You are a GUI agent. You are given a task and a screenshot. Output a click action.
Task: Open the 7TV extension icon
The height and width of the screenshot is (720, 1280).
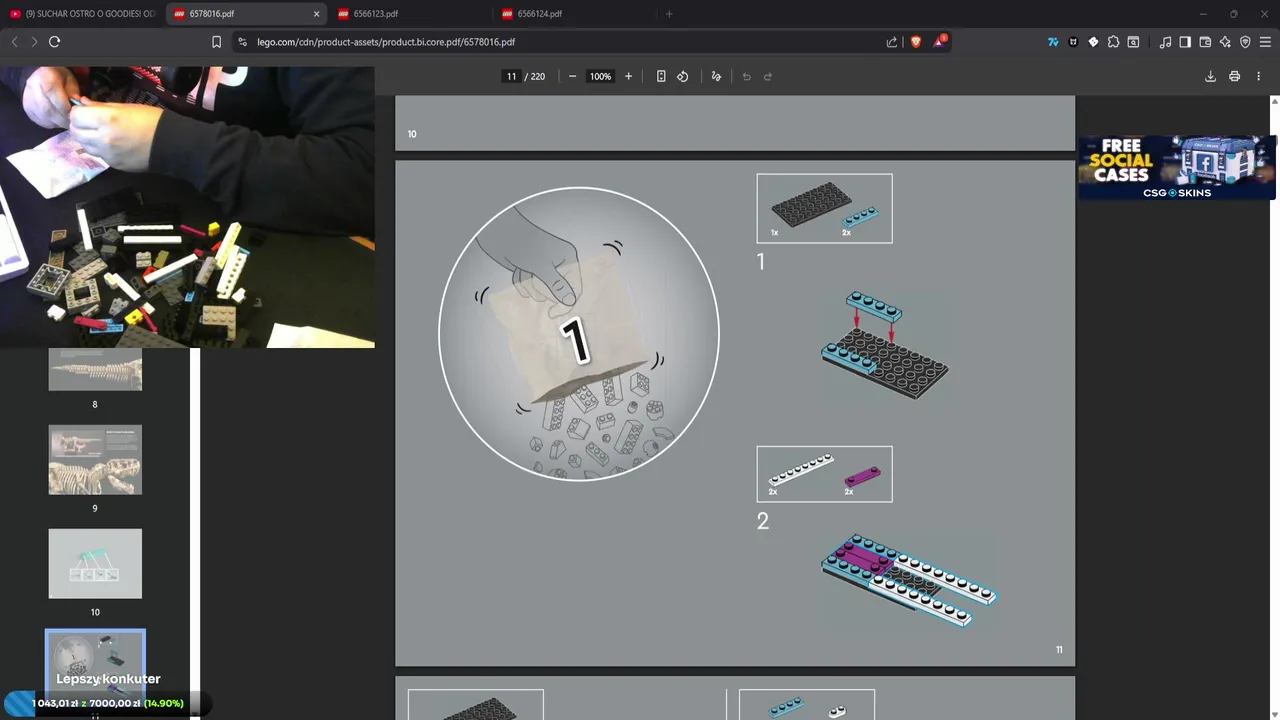[1053, 42]
